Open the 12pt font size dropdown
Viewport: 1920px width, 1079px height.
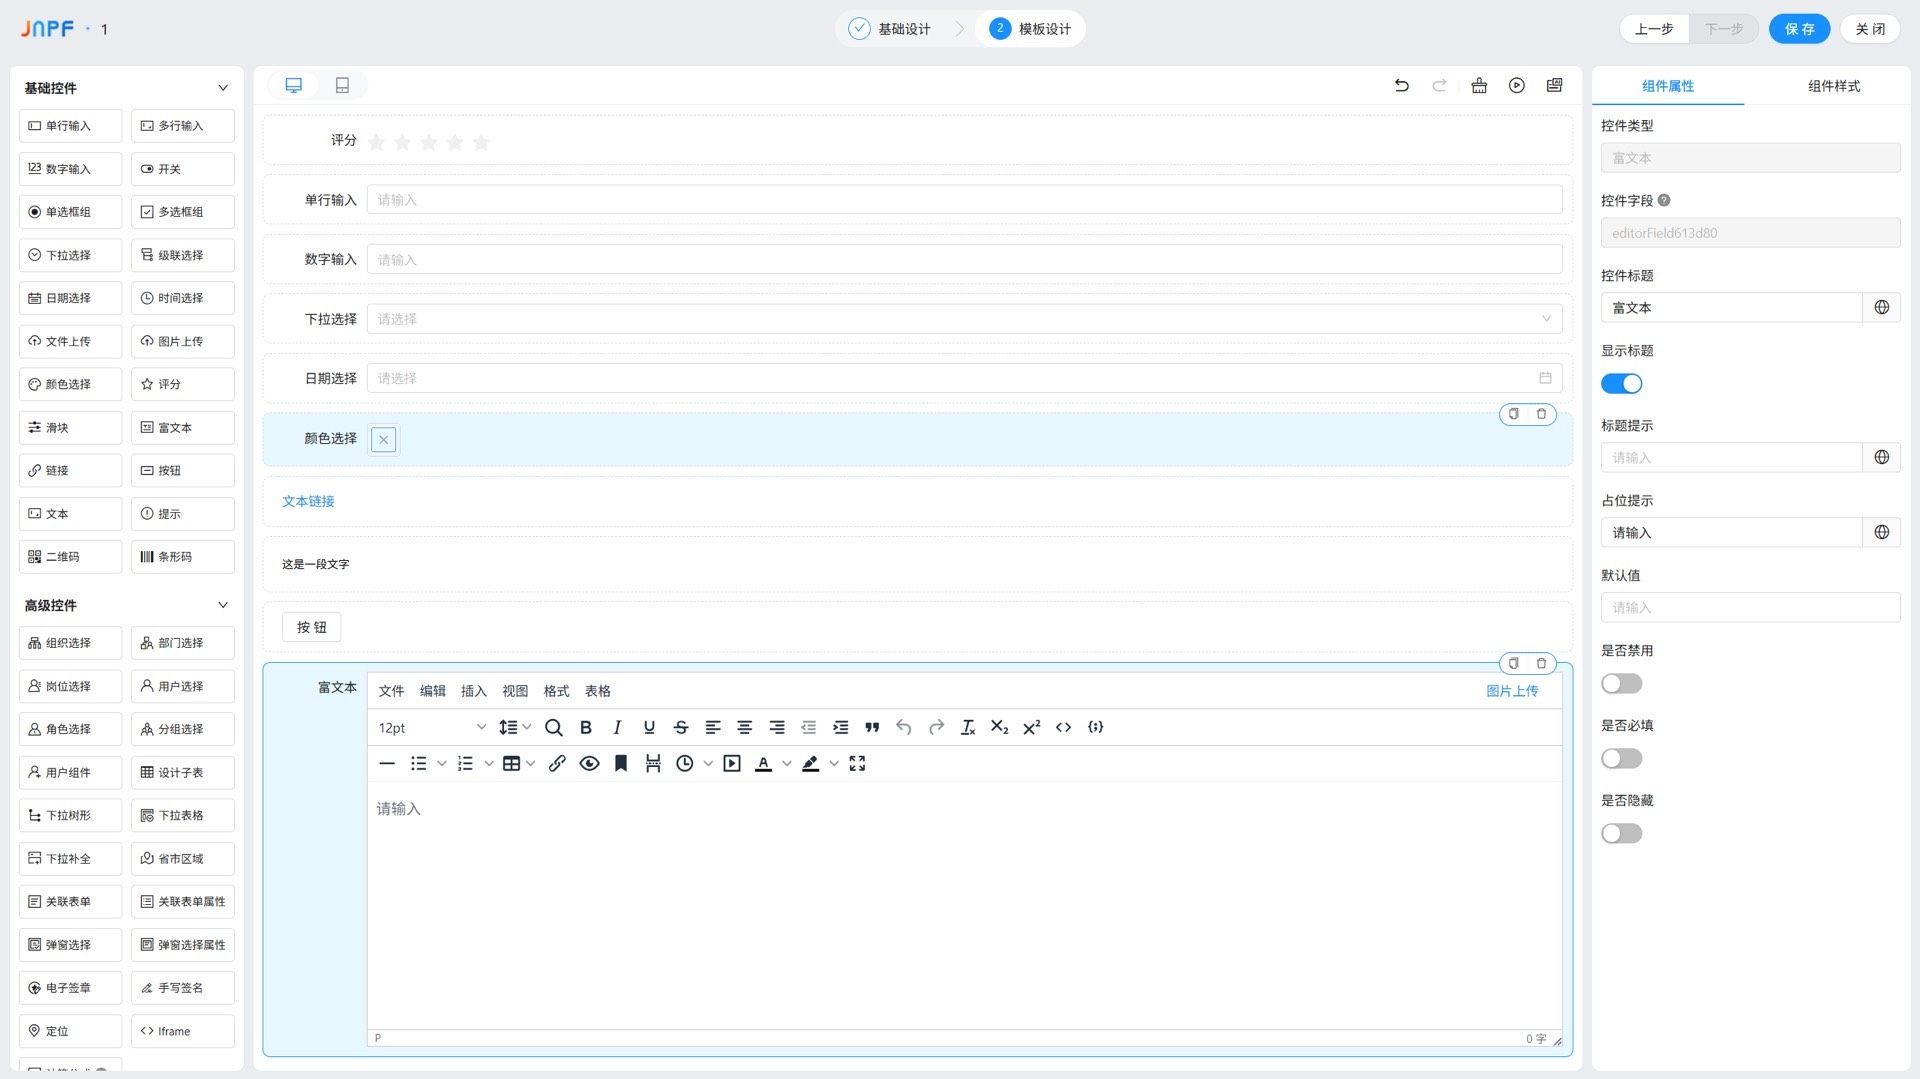tap(432, 727)
